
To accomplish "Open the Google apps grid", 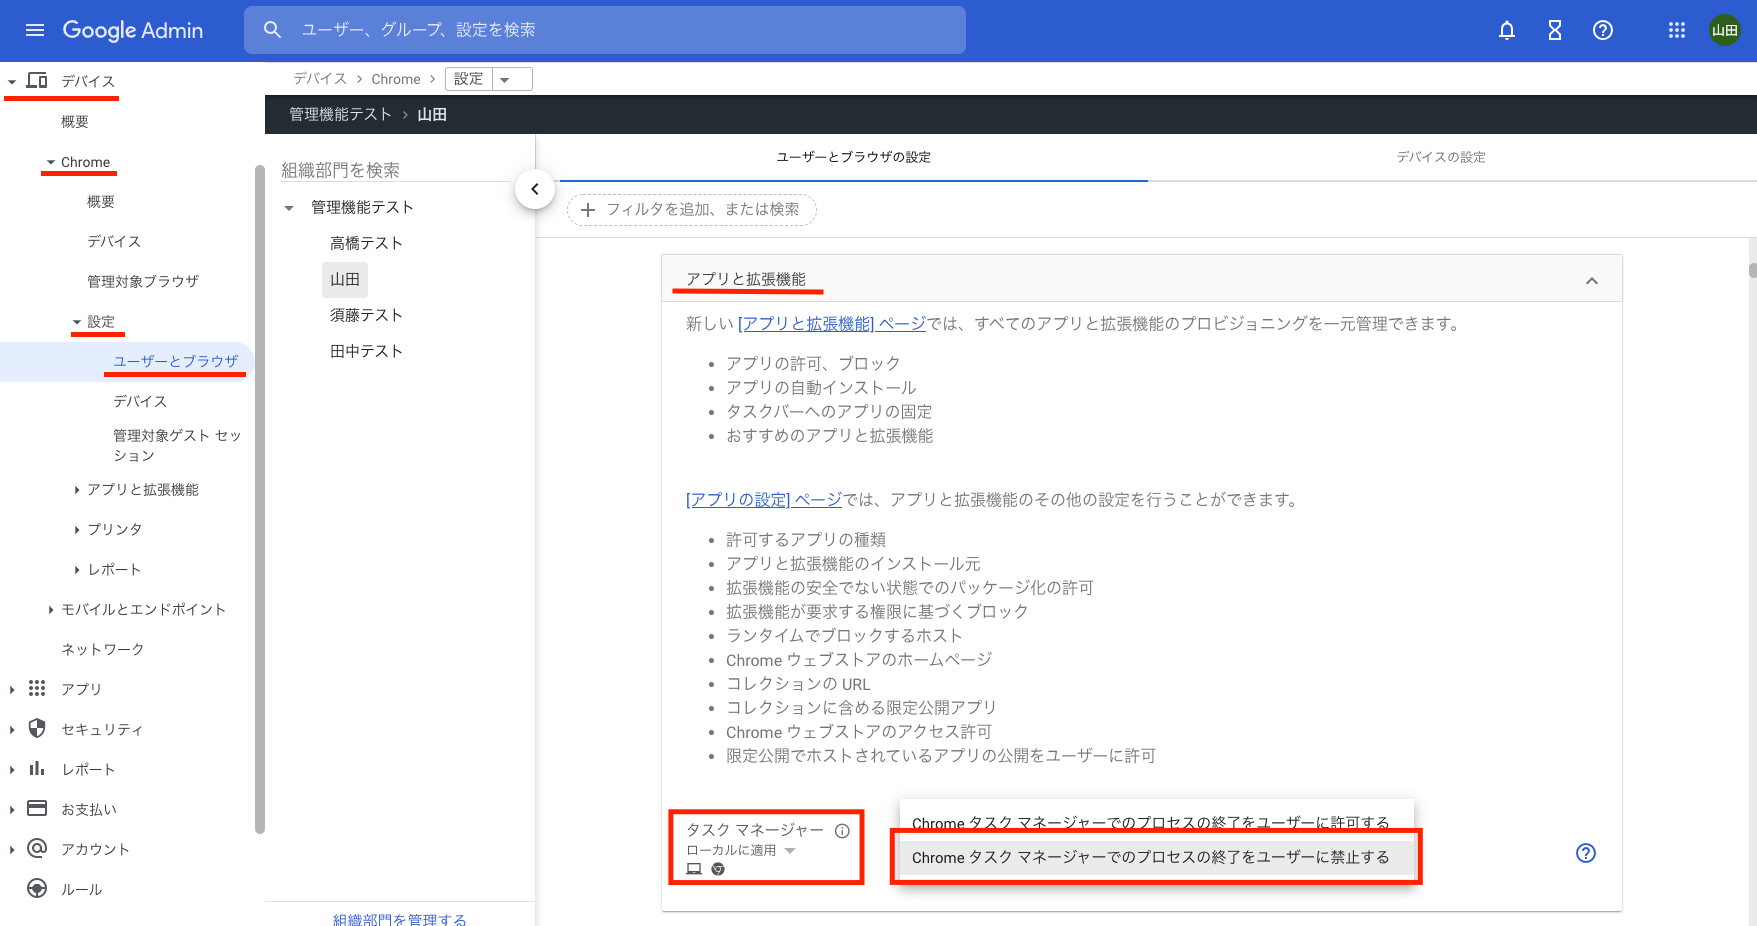I will point(1677,30).
